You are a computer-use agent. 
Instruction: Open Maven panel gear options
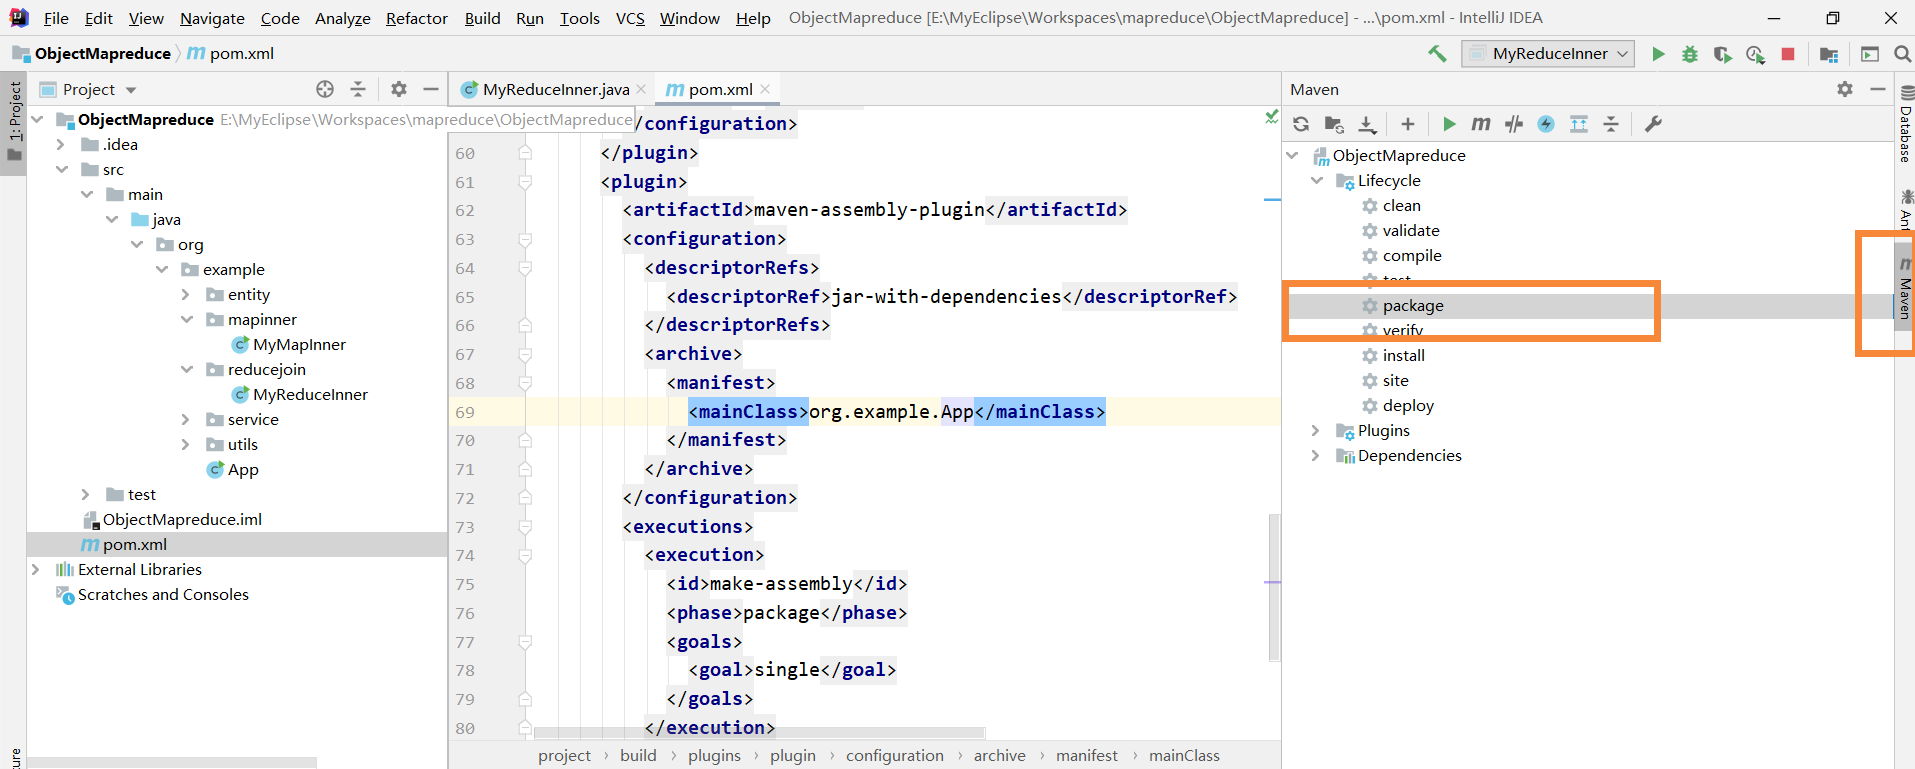(x=1845, y=89)
